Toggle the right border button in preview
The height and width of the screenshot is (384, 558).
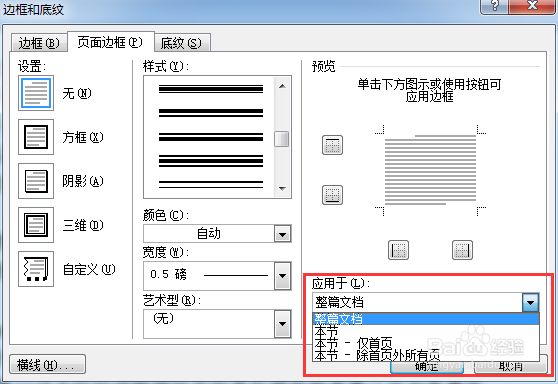[462, 250]
